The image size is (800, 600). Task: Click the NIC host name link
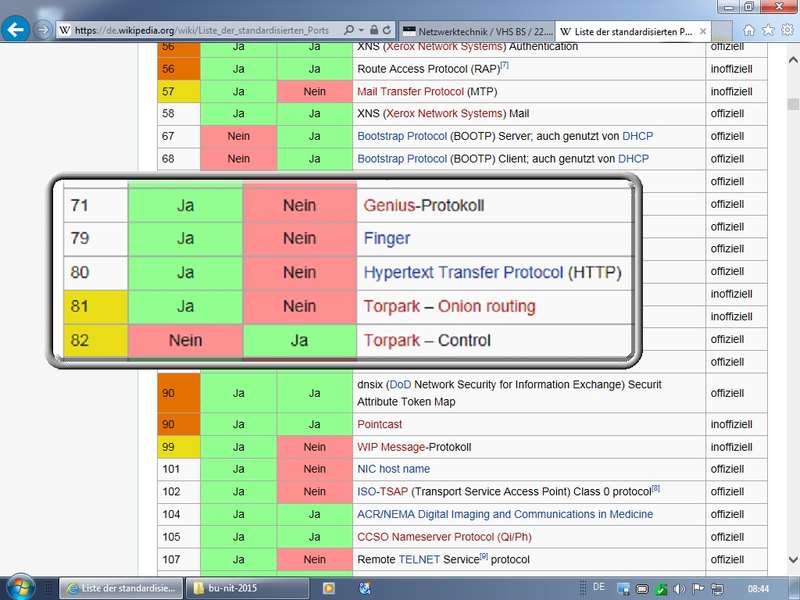tap(393, 469)
